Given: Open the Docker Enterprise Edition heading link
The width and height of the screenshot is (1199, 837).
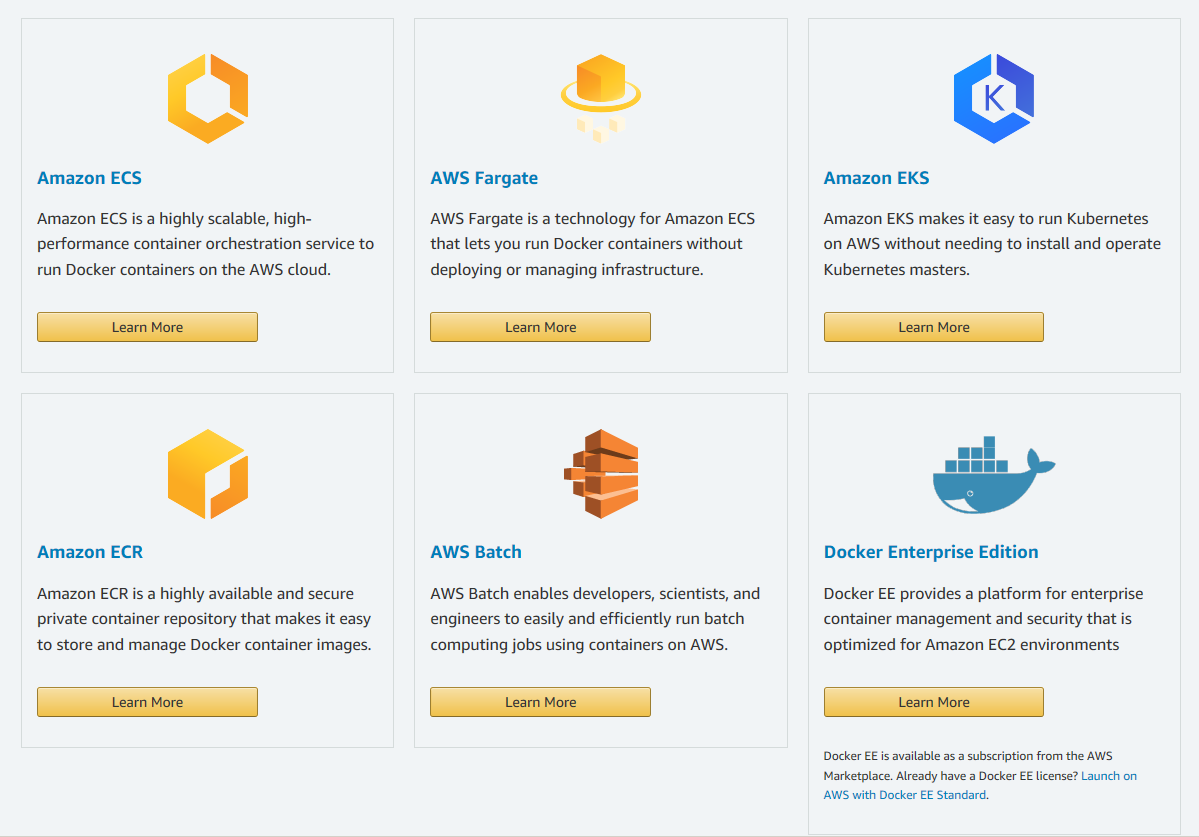Looking at the screenshot, I should click(931, 552).
